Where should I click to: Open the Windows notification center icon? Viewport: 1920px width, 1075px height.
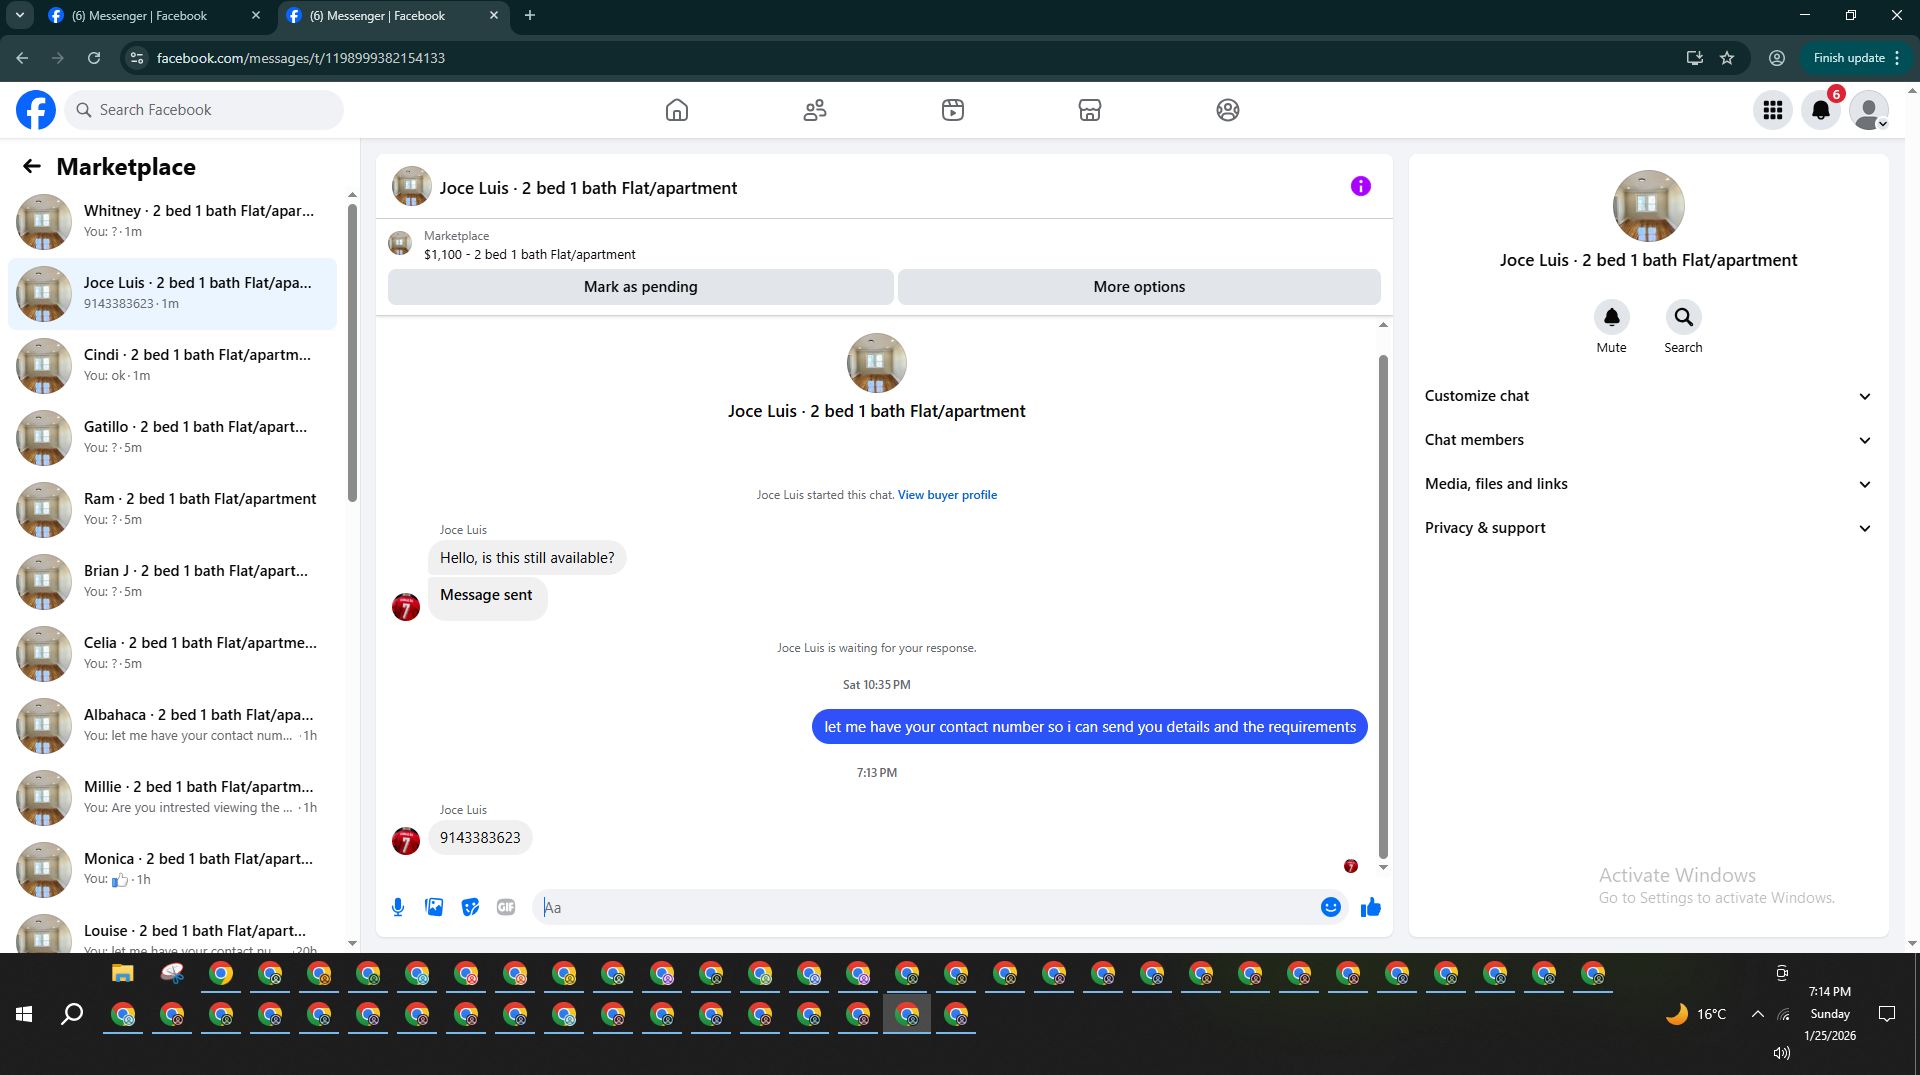pyautogui.click(x=1887, y=1014)
